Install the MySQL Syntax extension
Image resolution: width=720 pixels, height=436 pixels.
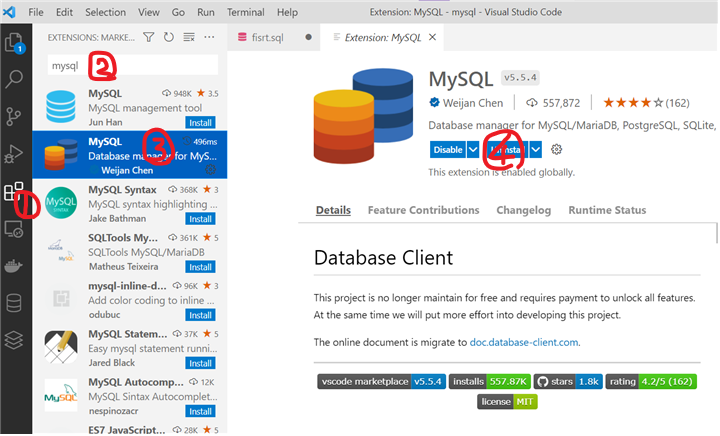click(x=201, y=219)
